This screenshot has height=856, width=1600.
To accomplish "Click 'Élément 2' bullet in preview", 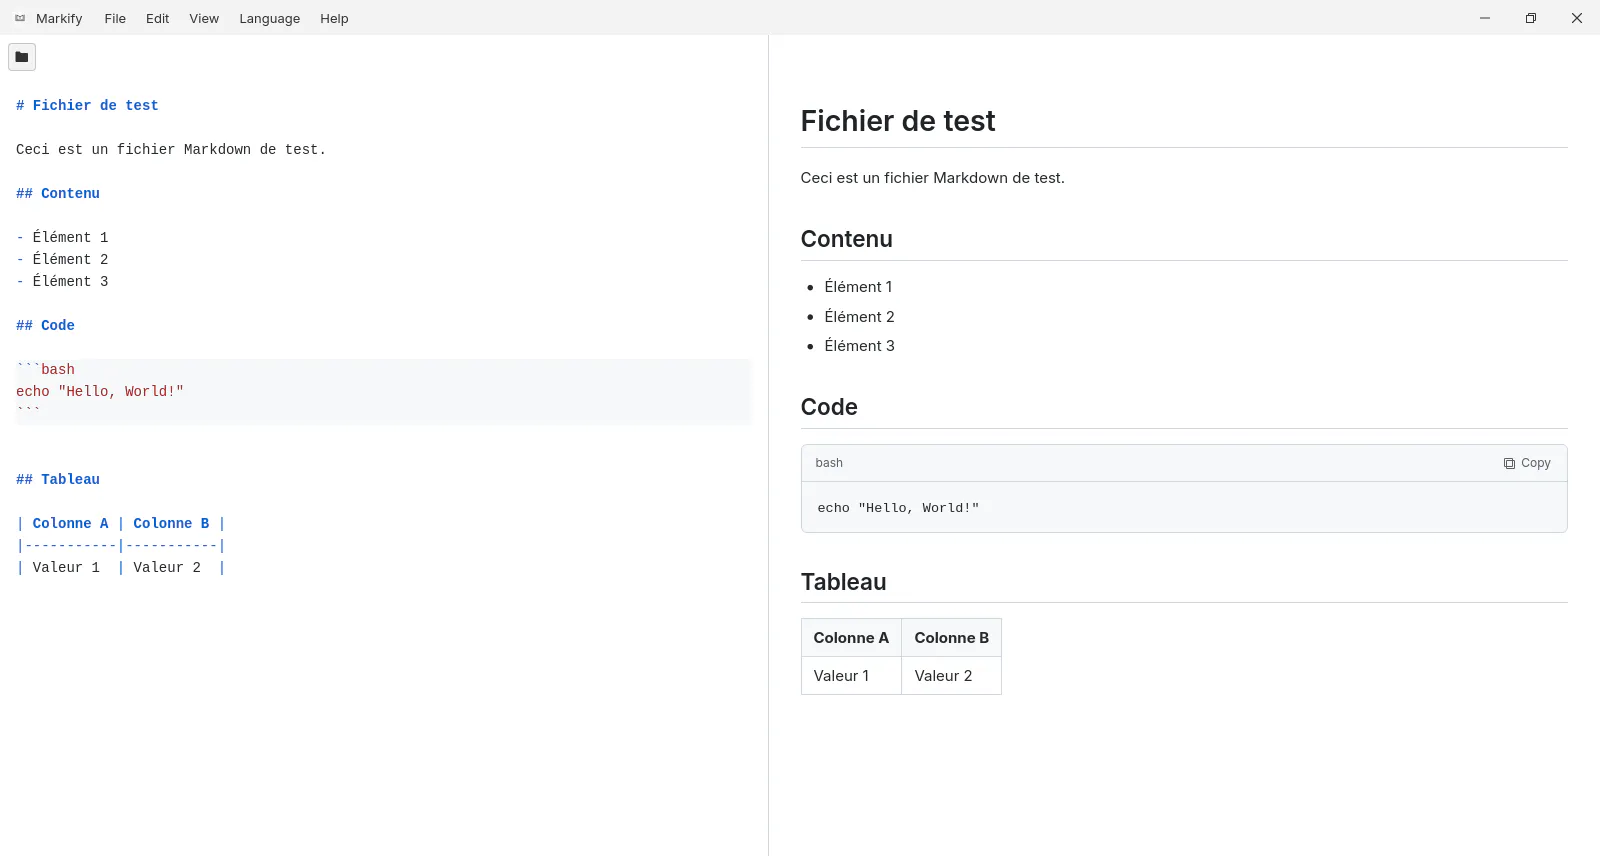I will pos(859,317).
